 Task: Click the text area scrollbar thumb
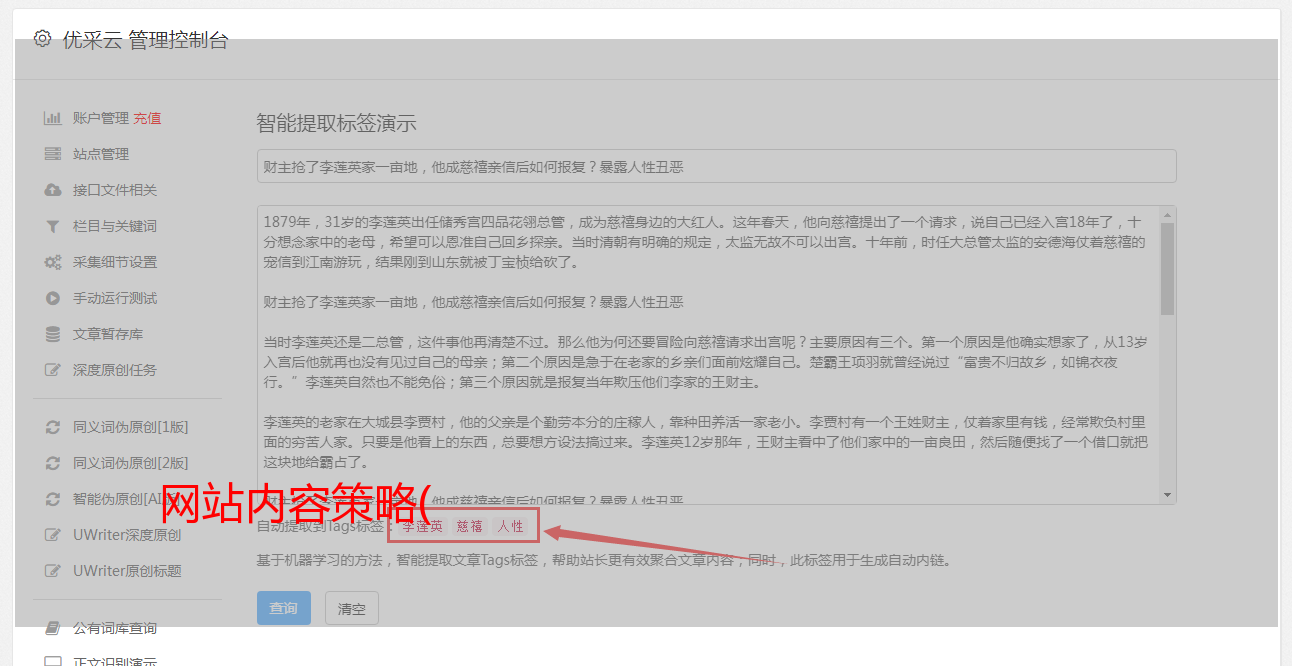[1167, 269]
